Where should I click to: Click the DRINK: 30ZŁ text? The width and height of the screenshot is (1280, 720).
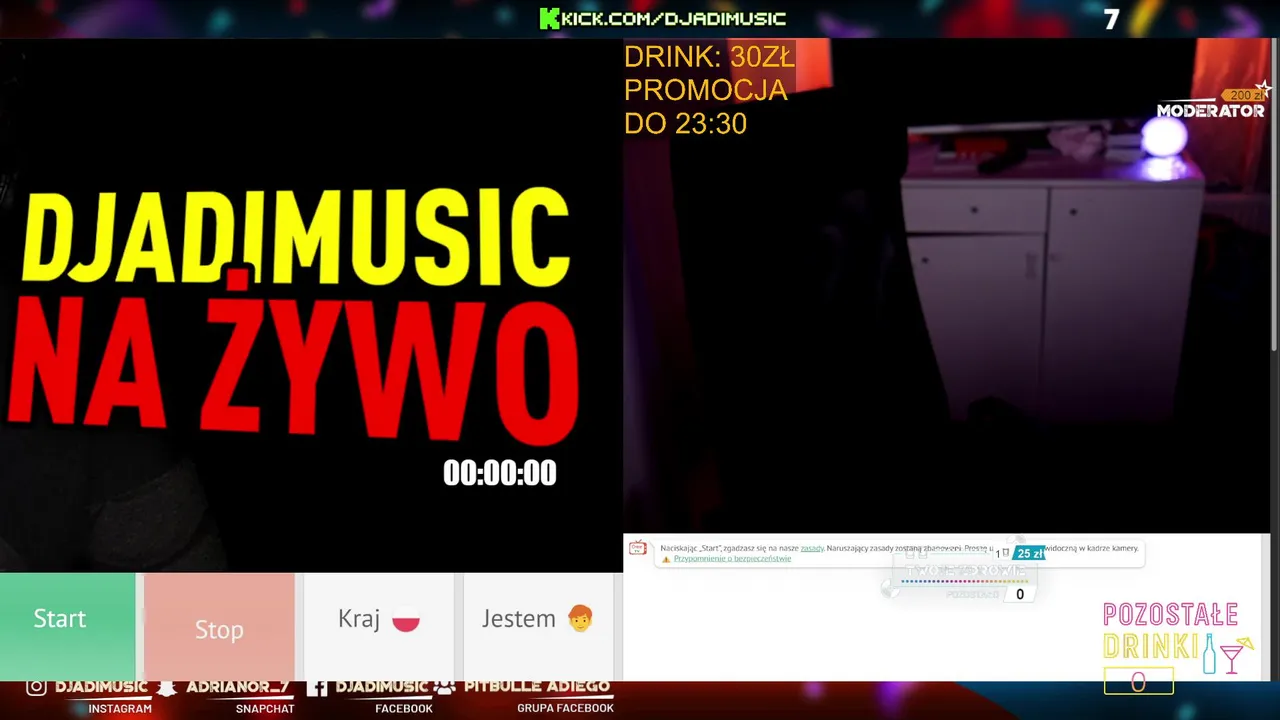click(x=709, y=57)
